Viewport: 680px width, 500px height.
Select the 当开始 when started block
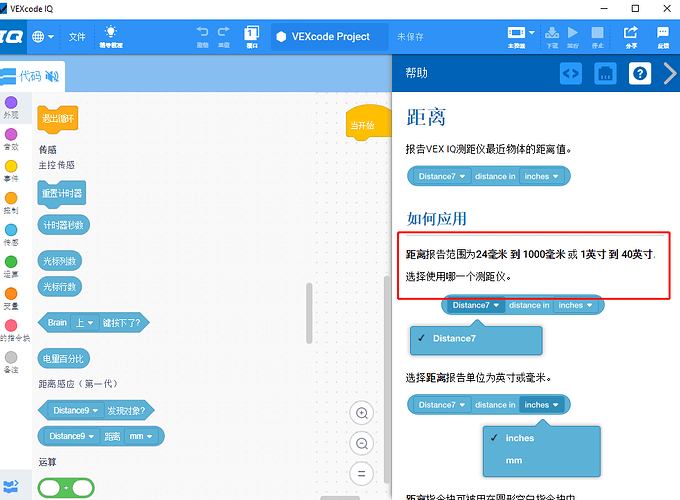coord(368,123)
